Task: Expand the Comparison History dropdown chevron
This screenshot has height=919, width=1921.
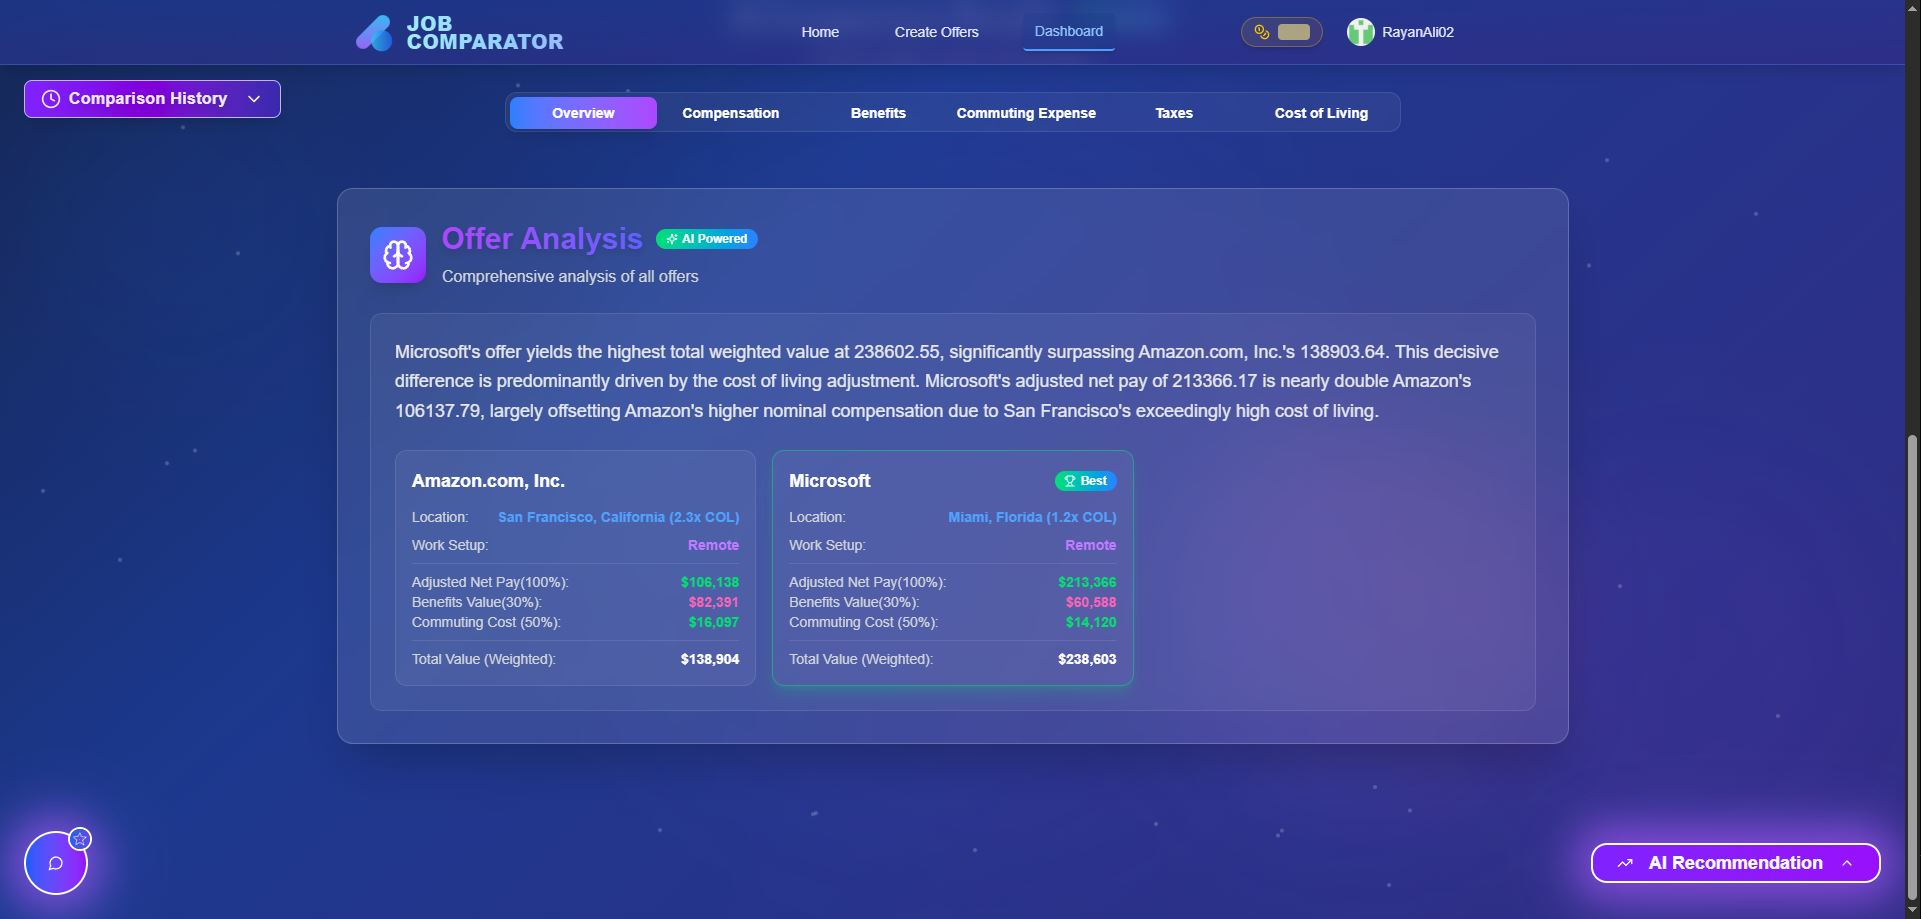Action: (254, 99)
